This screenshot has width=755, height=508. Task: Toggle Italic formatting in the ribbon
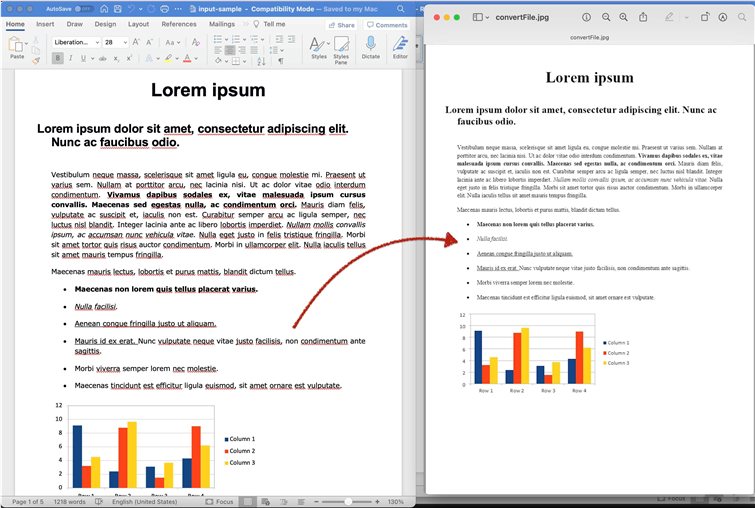point(71,58)
